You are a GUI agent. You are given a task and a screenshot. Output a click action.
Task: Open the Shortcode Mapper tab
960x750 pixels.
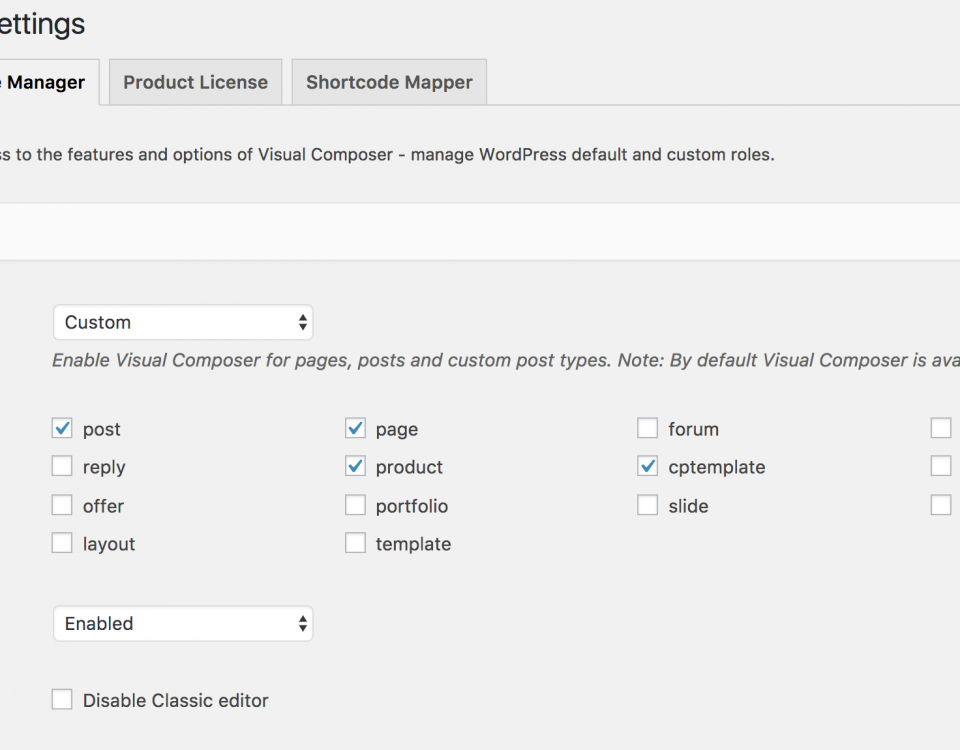pyautogui.click(x=389, y=82)
